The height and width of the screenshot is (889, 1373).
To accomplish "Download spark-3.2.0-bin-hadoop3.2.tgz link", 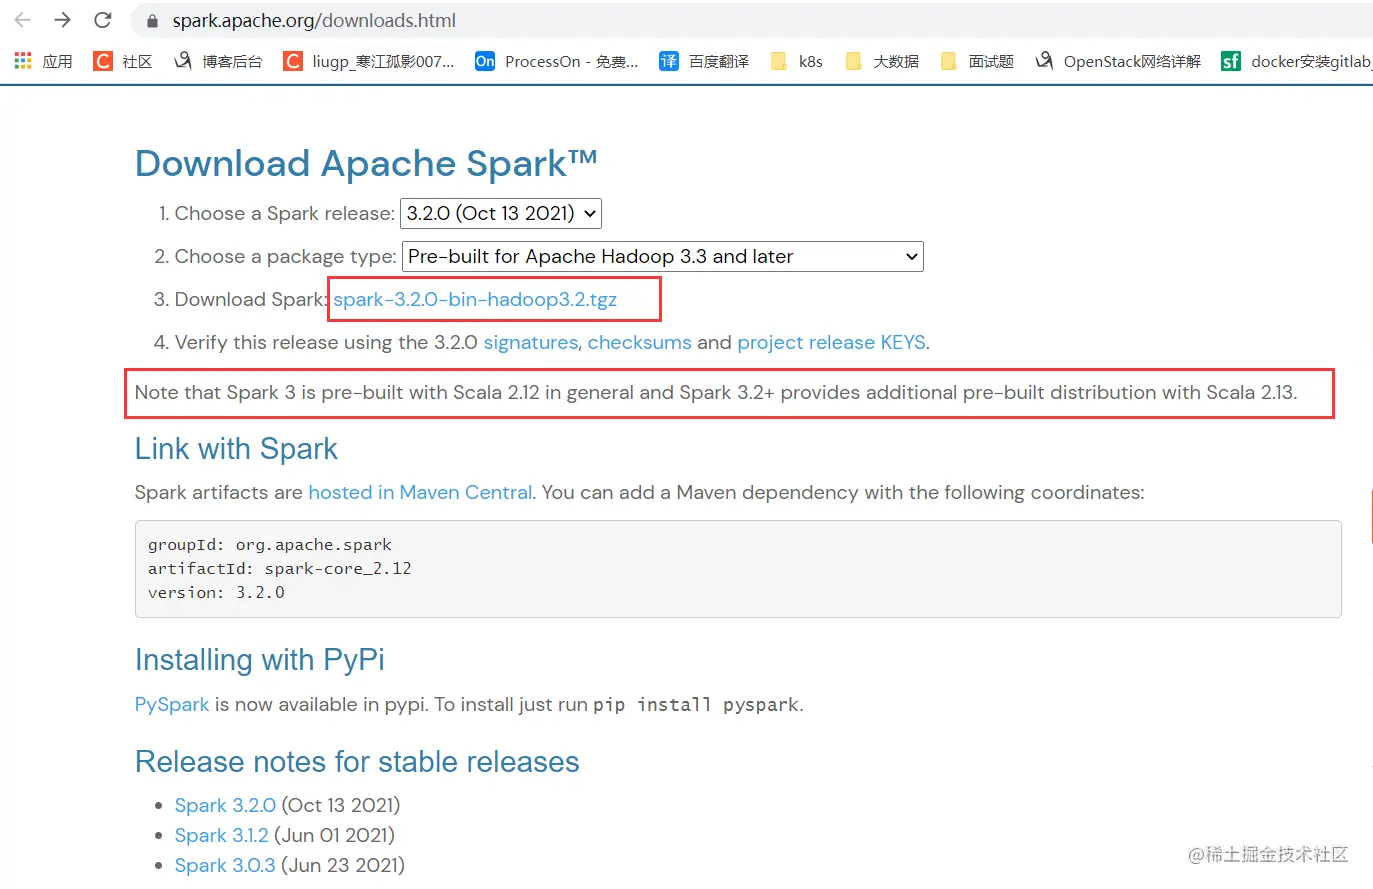I will click(475, 299).
